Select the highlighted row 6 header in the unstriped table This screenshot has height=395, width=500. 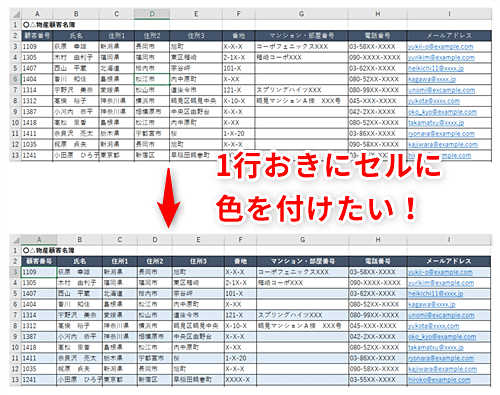pos(15,79)
